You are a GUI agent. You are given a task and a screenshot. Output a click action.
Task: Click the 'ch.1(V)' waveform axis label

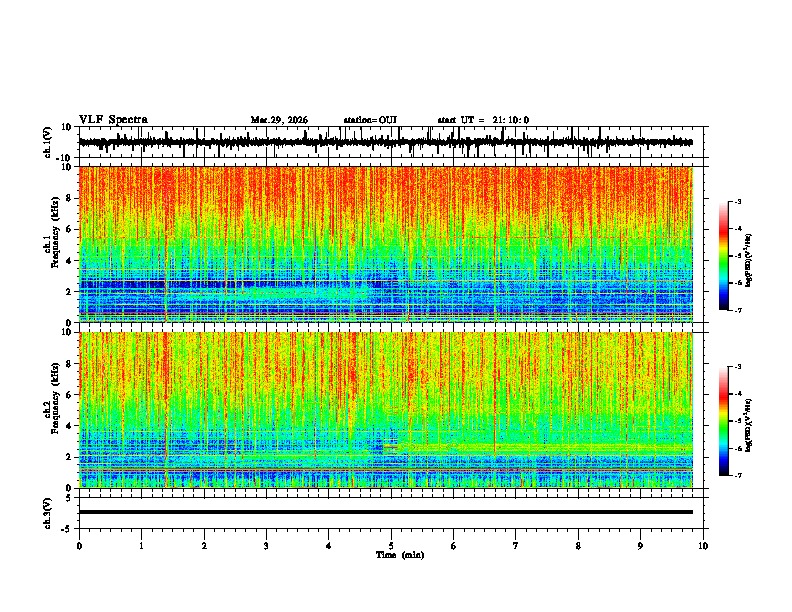(48, 142)
